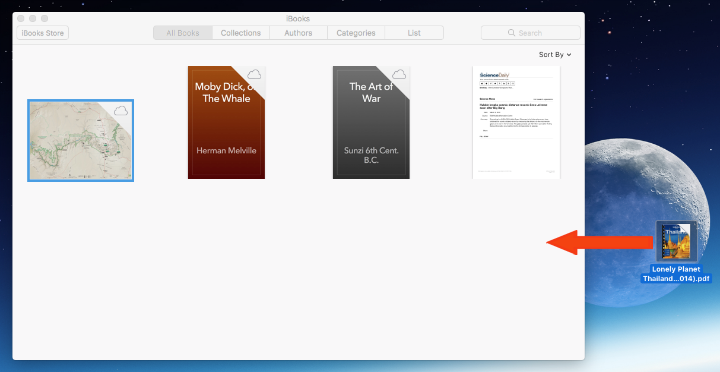
Task: Click the iCloud icon on the map book
Action: click(x=121, y=110)
